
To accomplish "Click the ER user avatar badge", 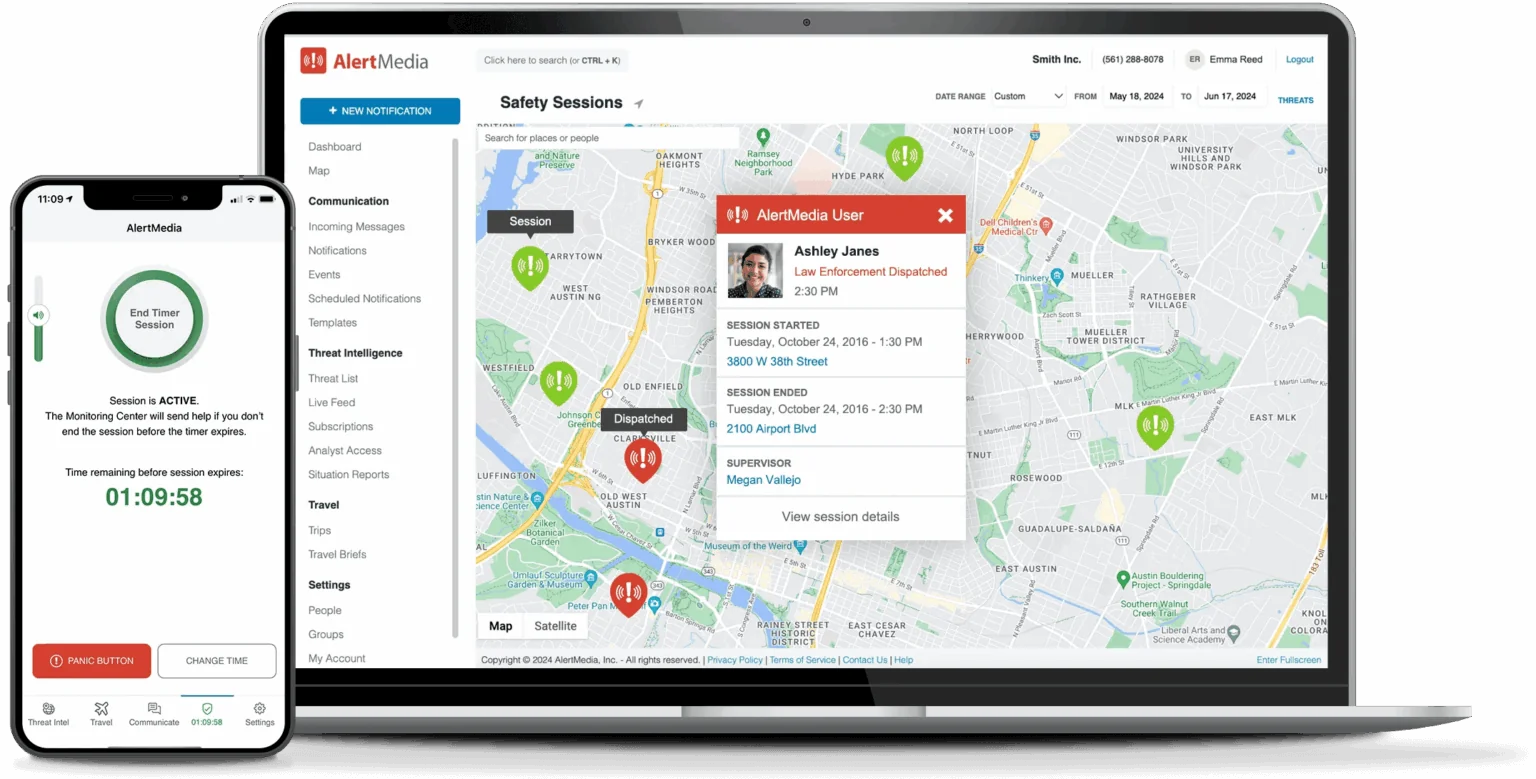I will point(1194,60).
